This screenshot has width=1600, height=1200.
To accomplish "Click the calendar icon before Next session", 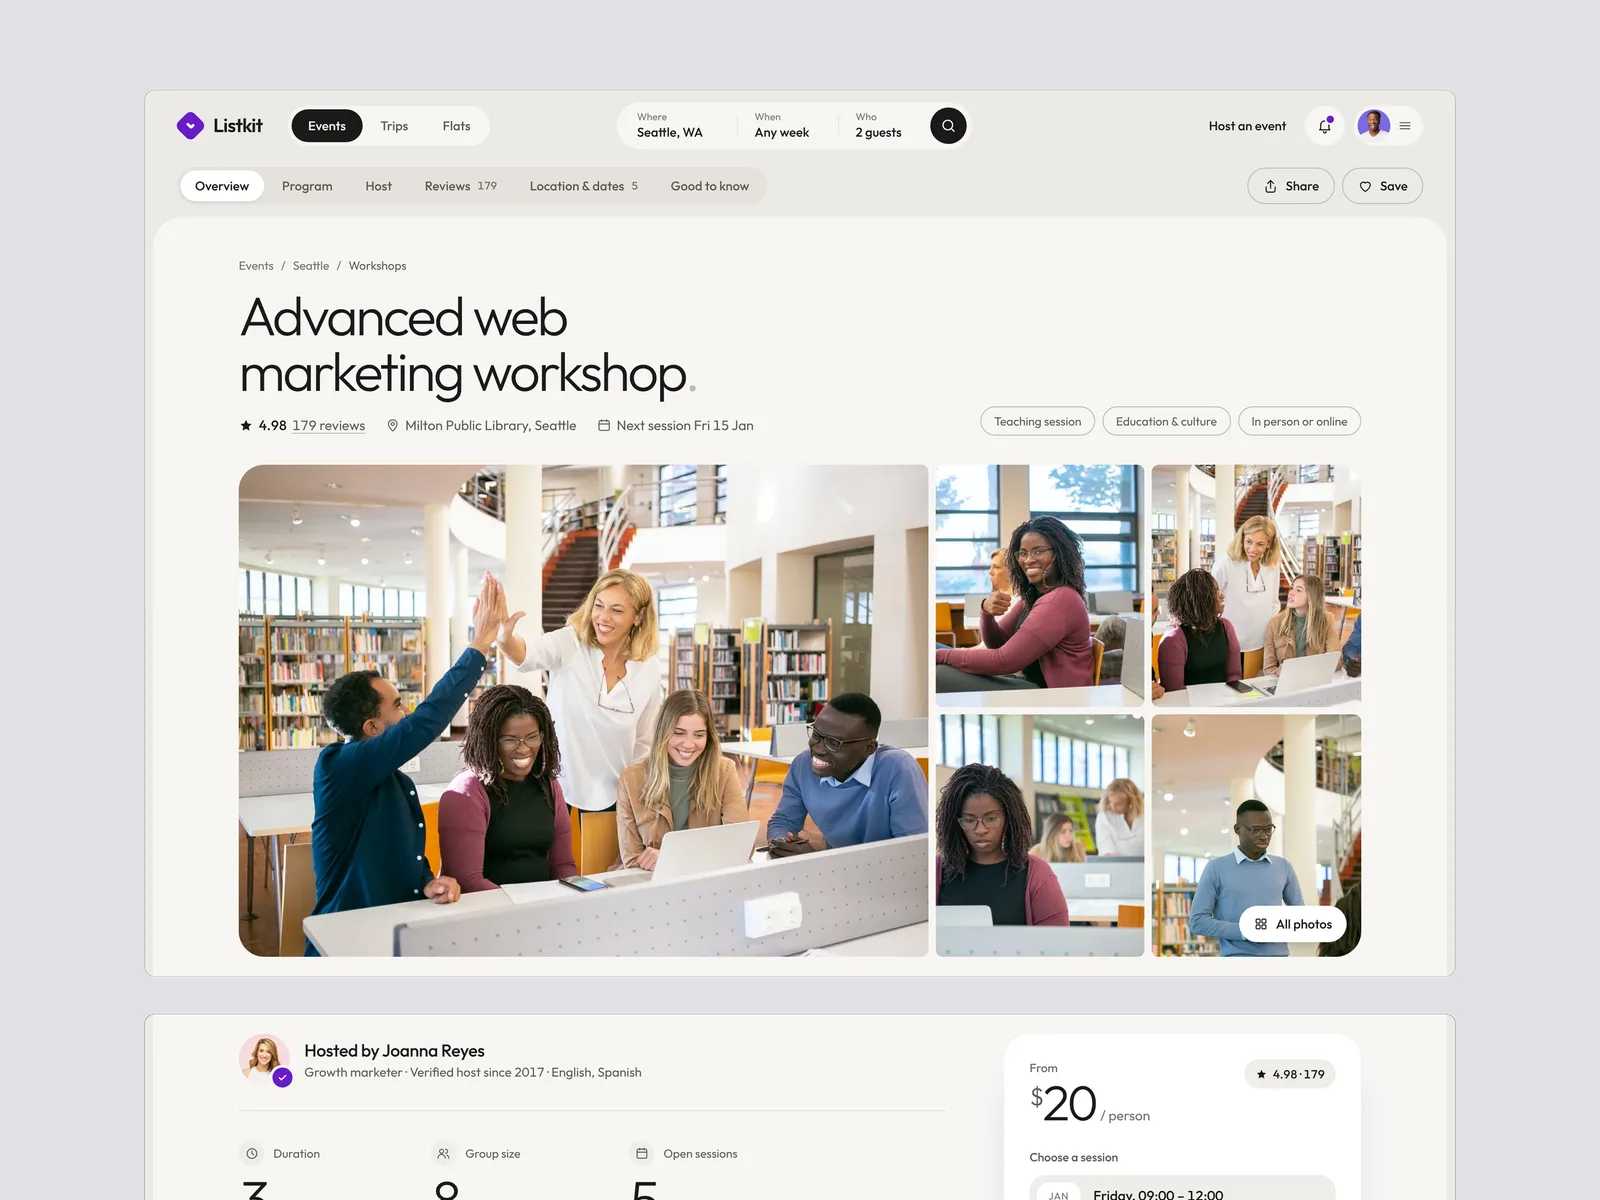I will click(x=604, y=425).
